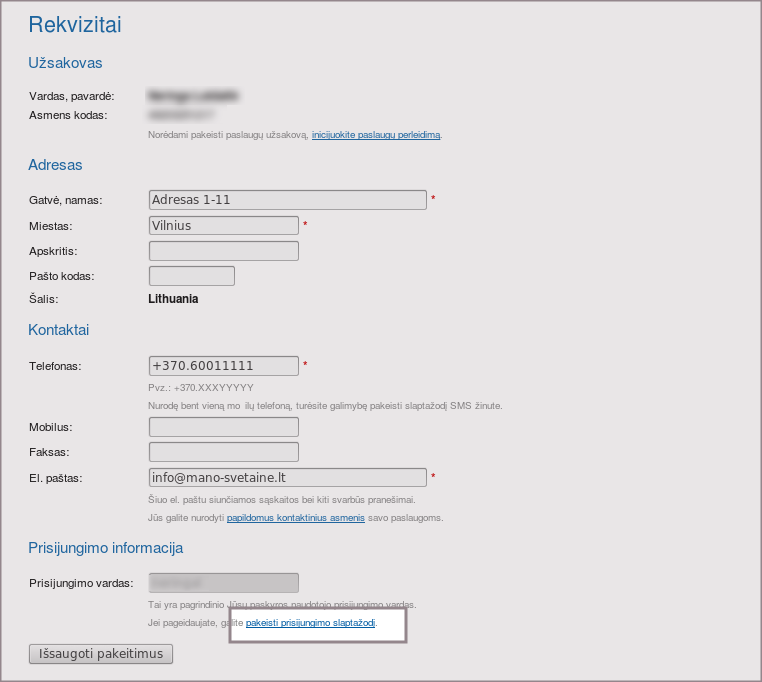Click the disabled Prisijungimo vardas field
Image resolution: width=762 pixels, height=682 pixels.
tap(223, 583)
